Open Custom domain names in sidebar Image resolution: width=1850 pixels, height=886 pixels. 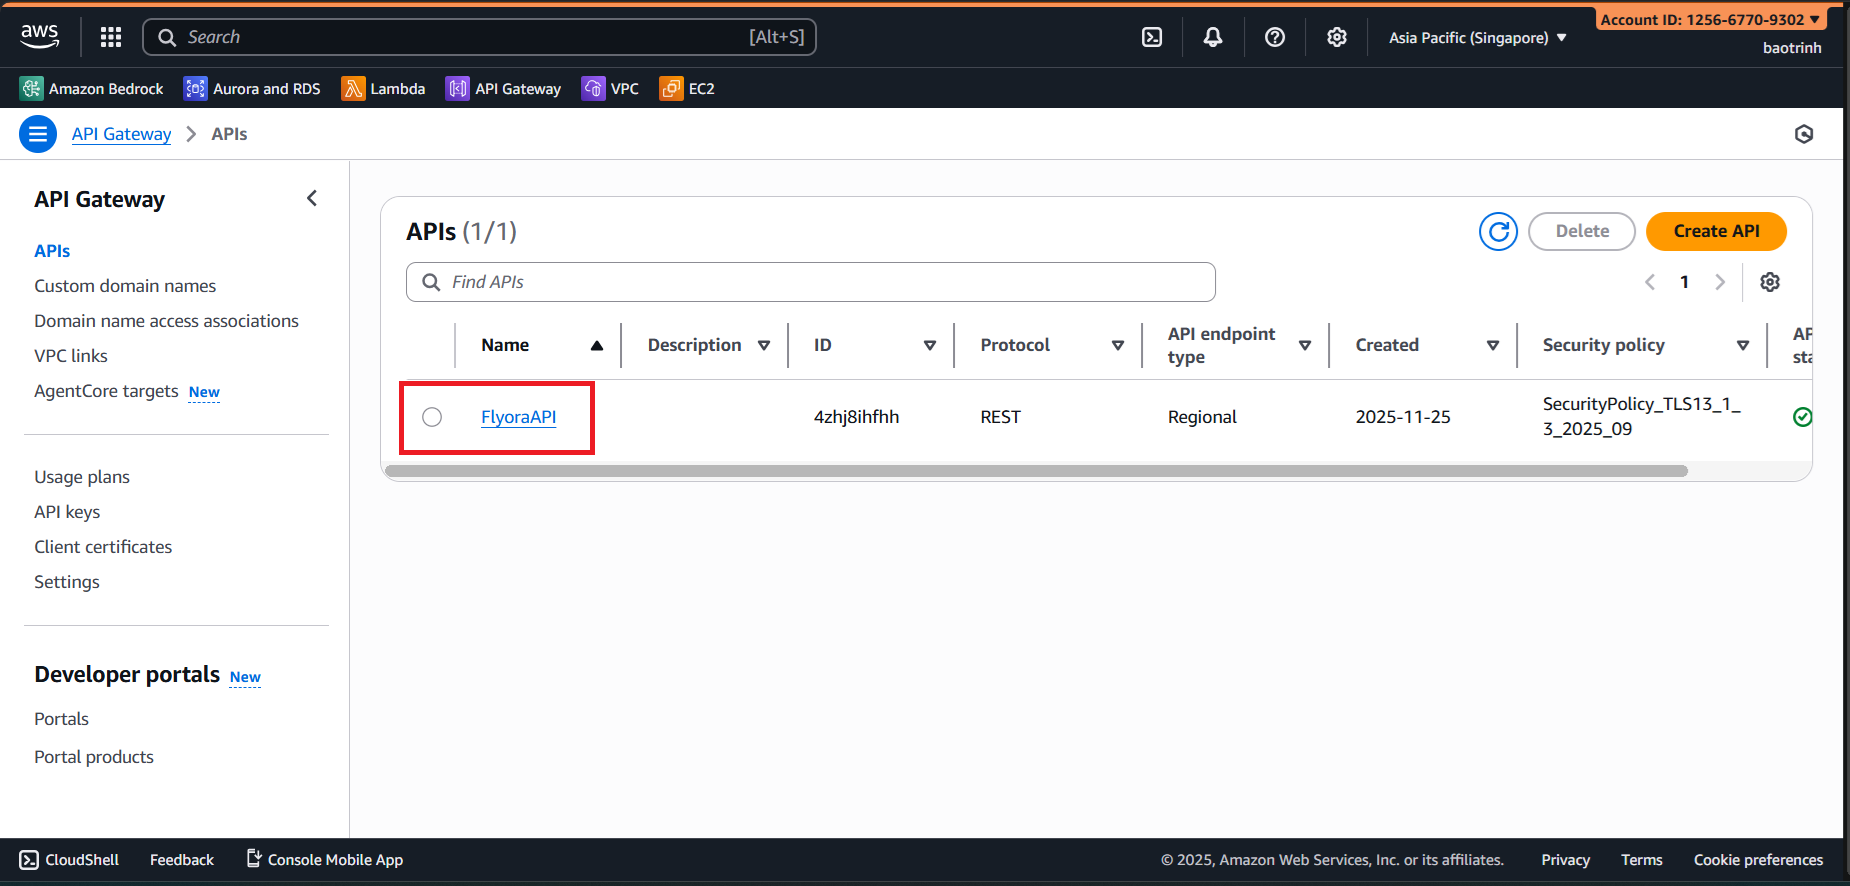(125, 286)
